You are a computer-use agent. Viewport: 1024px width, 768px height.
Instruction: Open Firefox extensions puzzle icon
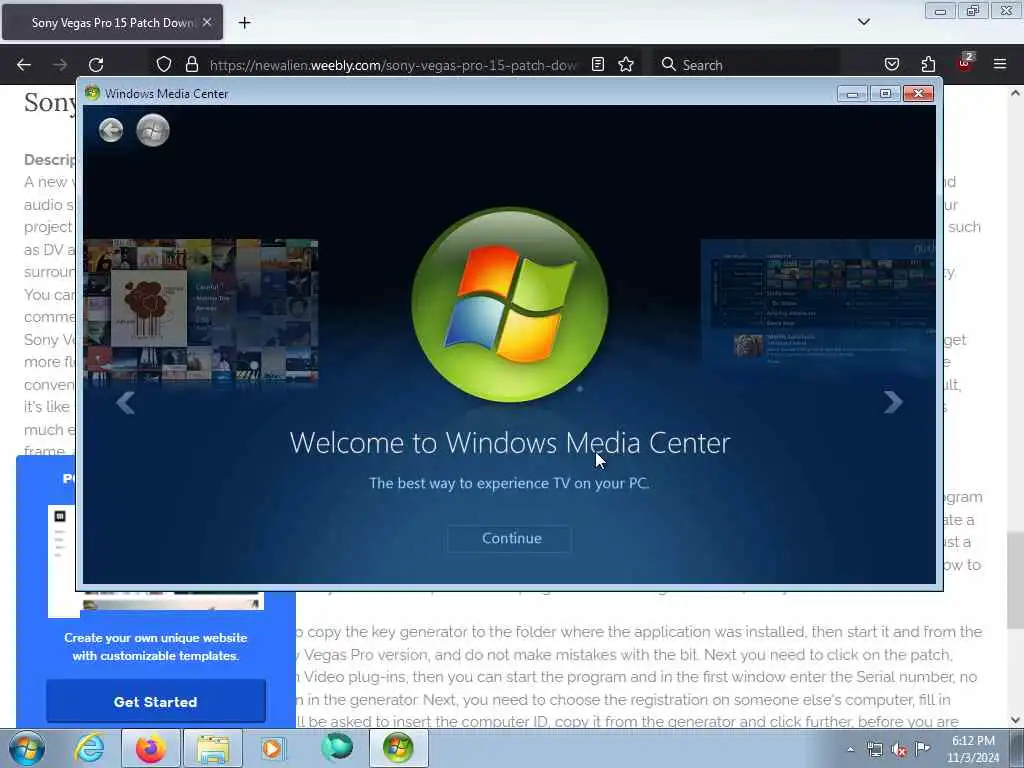(x=928, y=65)
